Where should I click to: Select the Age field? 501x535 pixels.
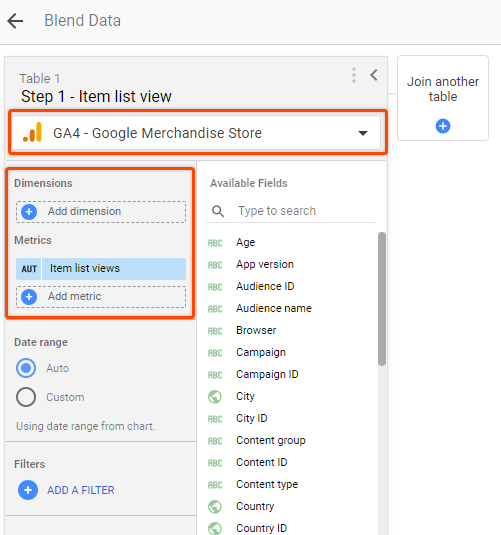(245, 242)
